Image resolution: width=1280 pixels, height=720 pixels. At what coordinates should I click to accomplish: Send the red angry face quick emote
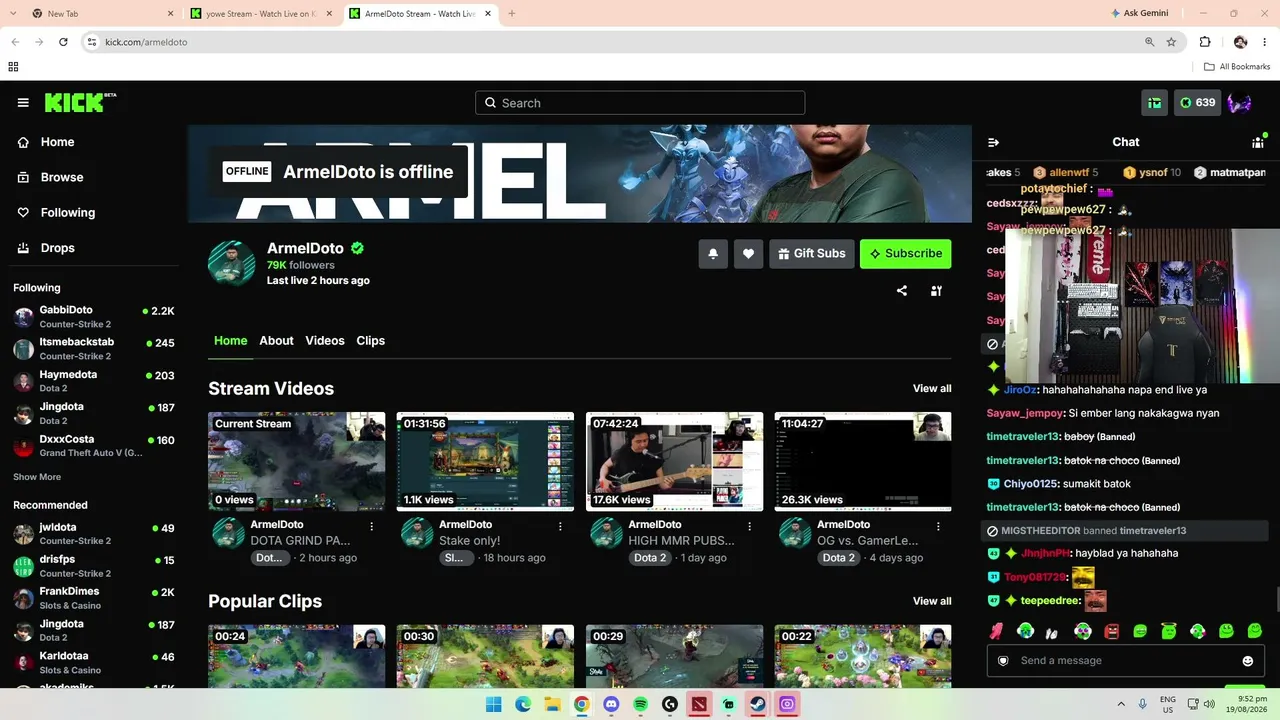tap(1111, 631)
